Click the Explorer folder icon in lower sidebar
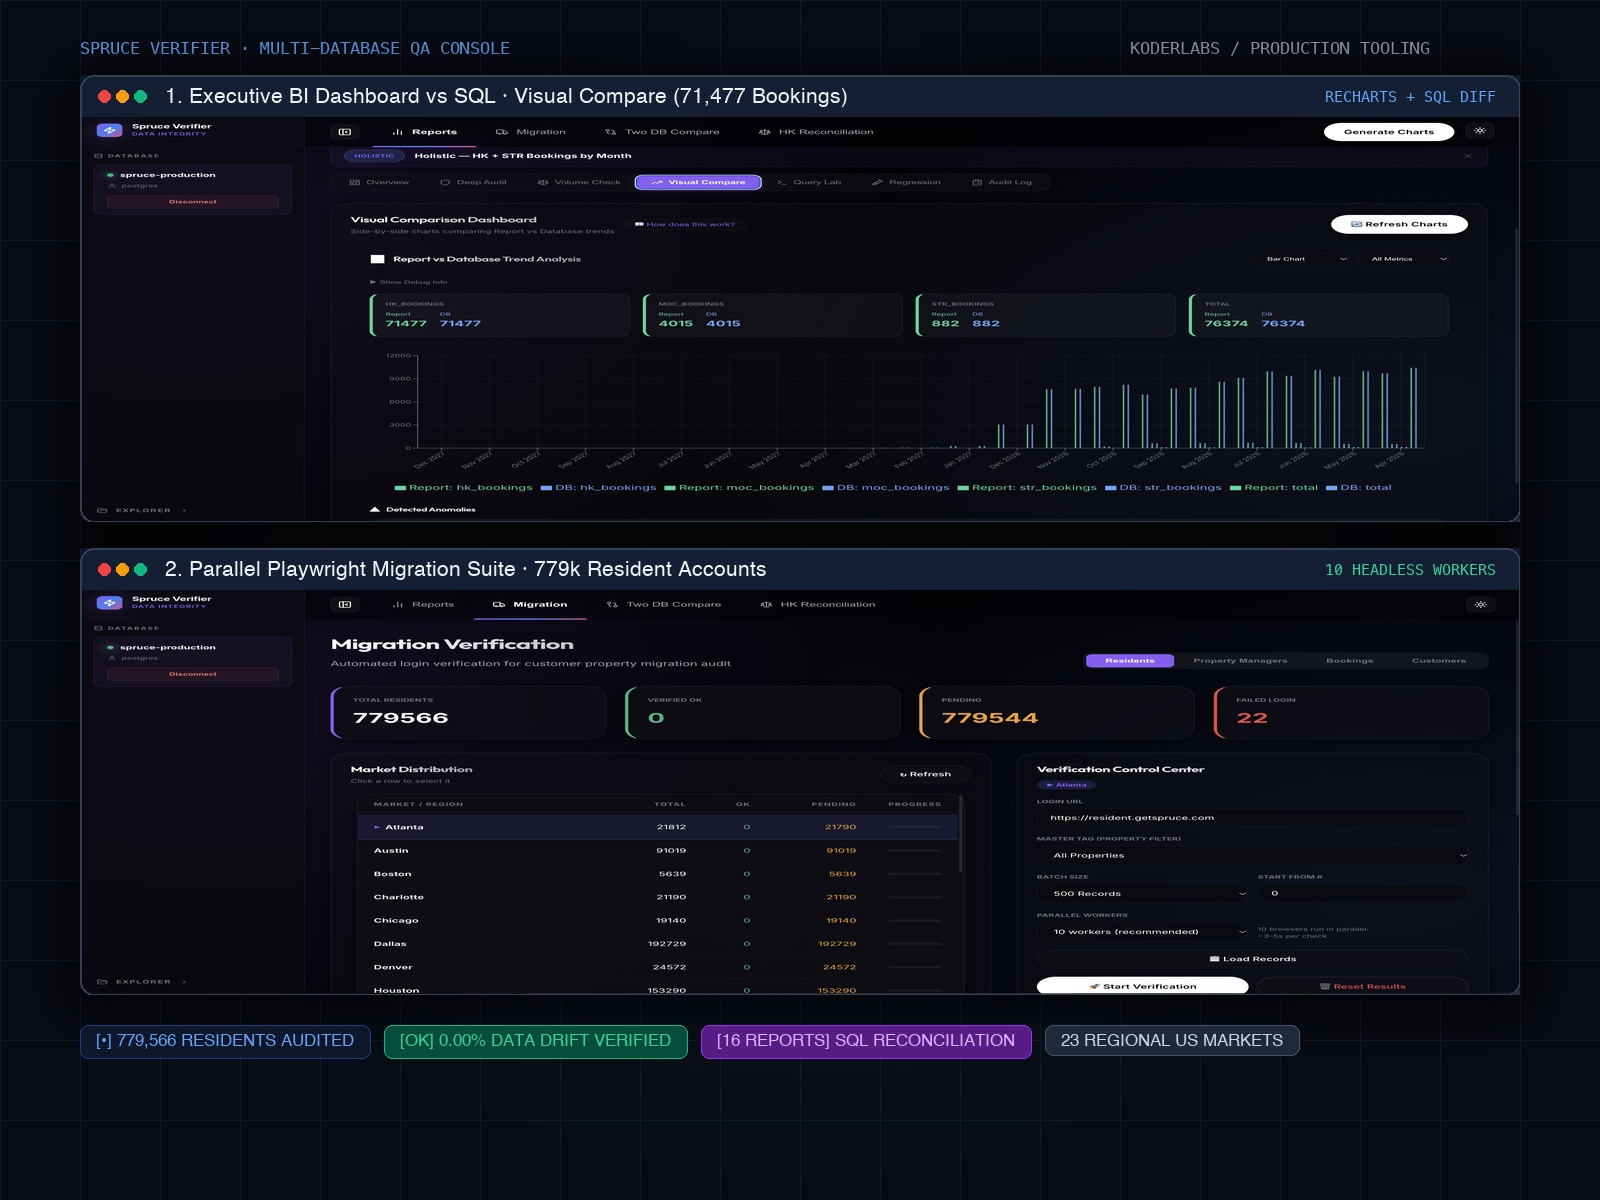1600x1200 pixels. pos(102,982)
